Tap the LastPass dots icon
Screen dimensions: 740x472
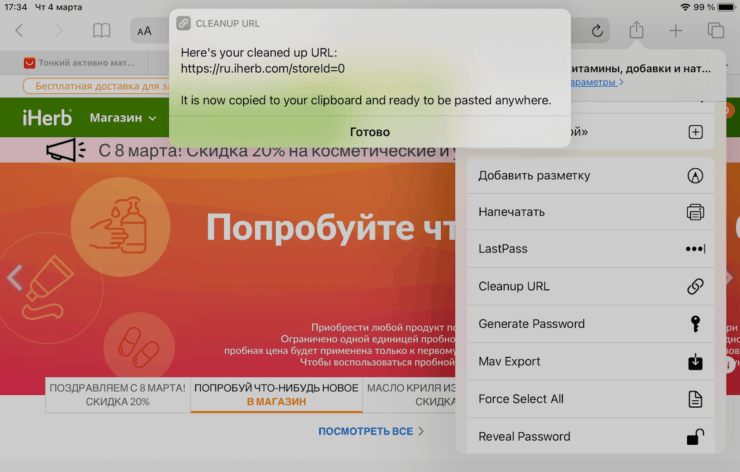tap(695, 249)
